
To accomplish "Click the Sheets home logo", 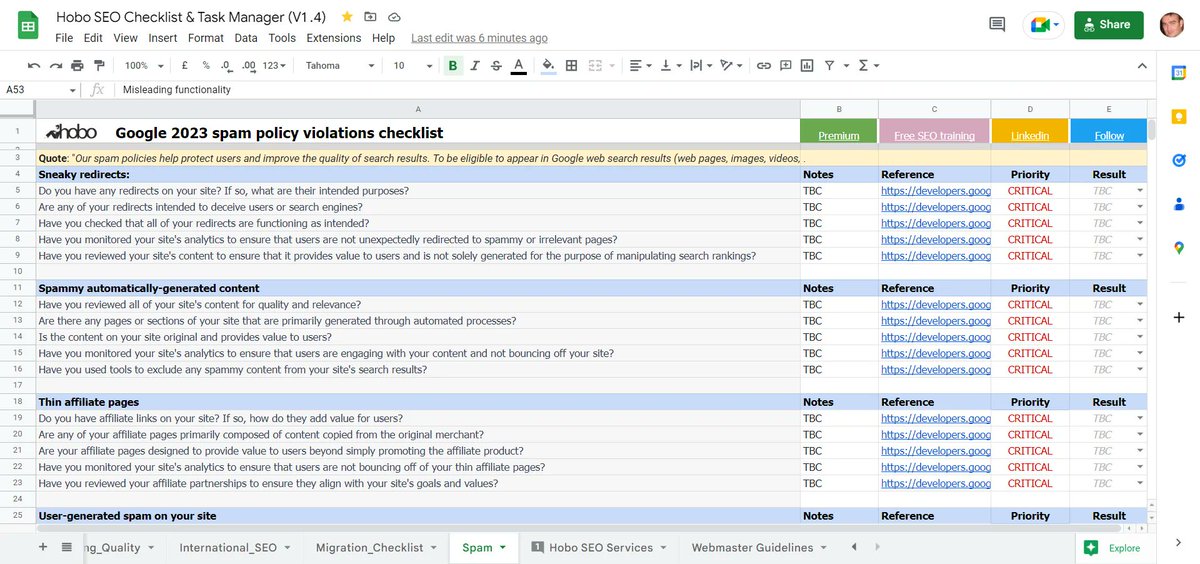I will pos(28,26).
